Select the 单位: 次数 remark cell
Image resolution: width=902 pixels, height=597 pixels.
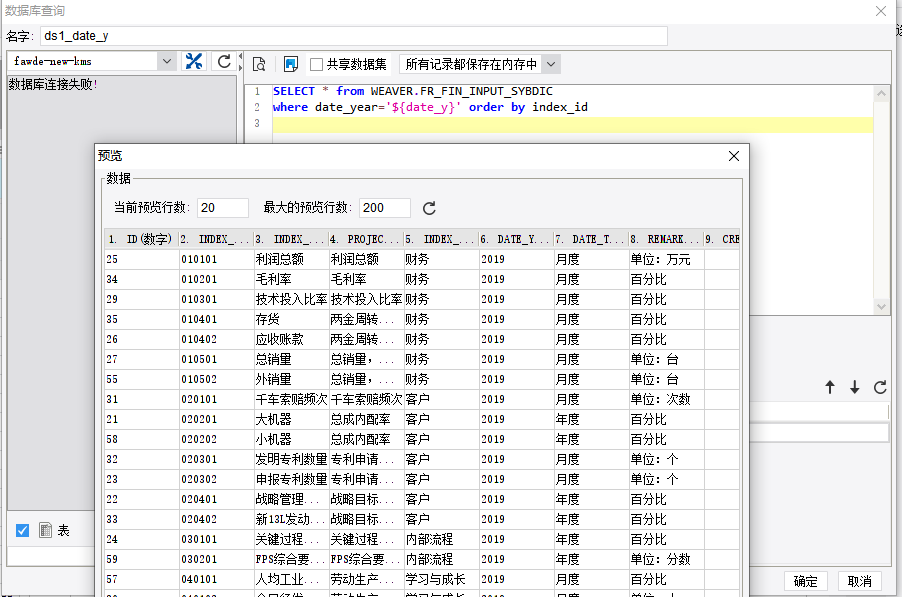pos(666,399)
